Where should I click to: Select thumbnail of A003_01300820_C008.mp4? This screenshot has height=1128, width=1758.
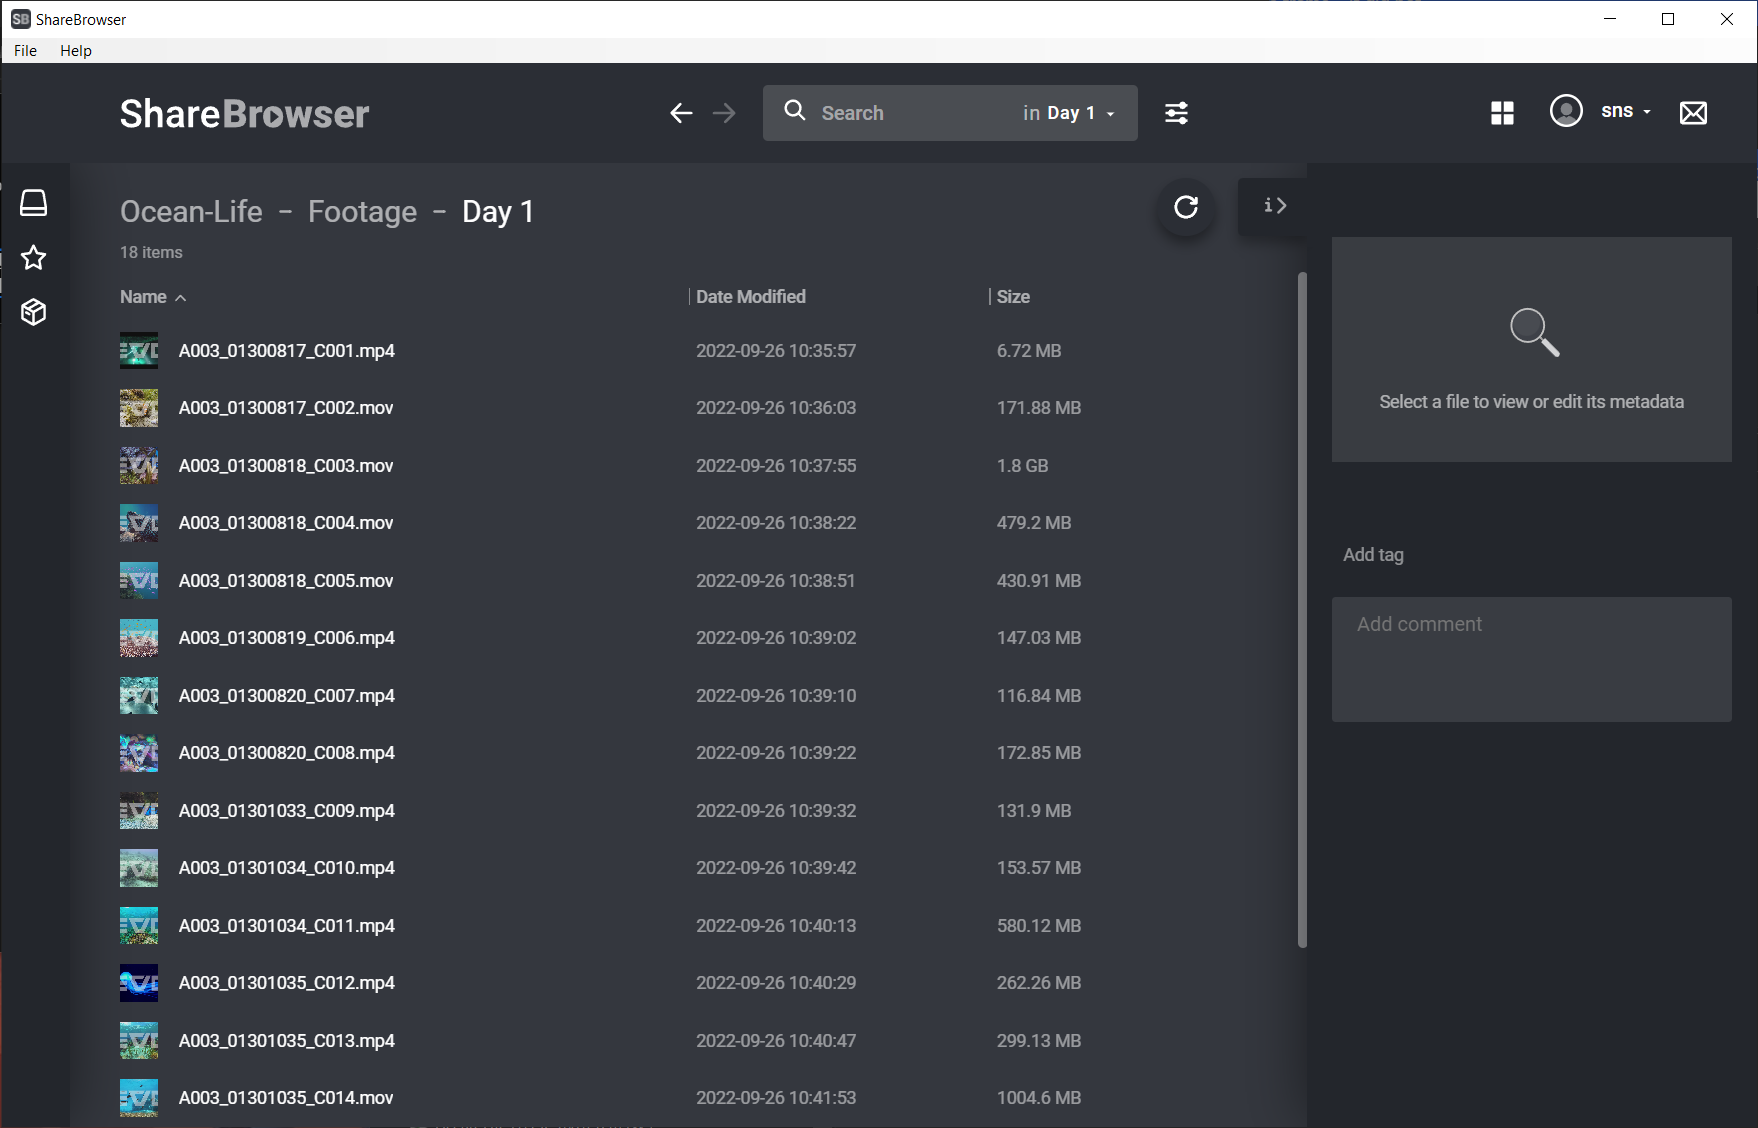coord(139,753)
